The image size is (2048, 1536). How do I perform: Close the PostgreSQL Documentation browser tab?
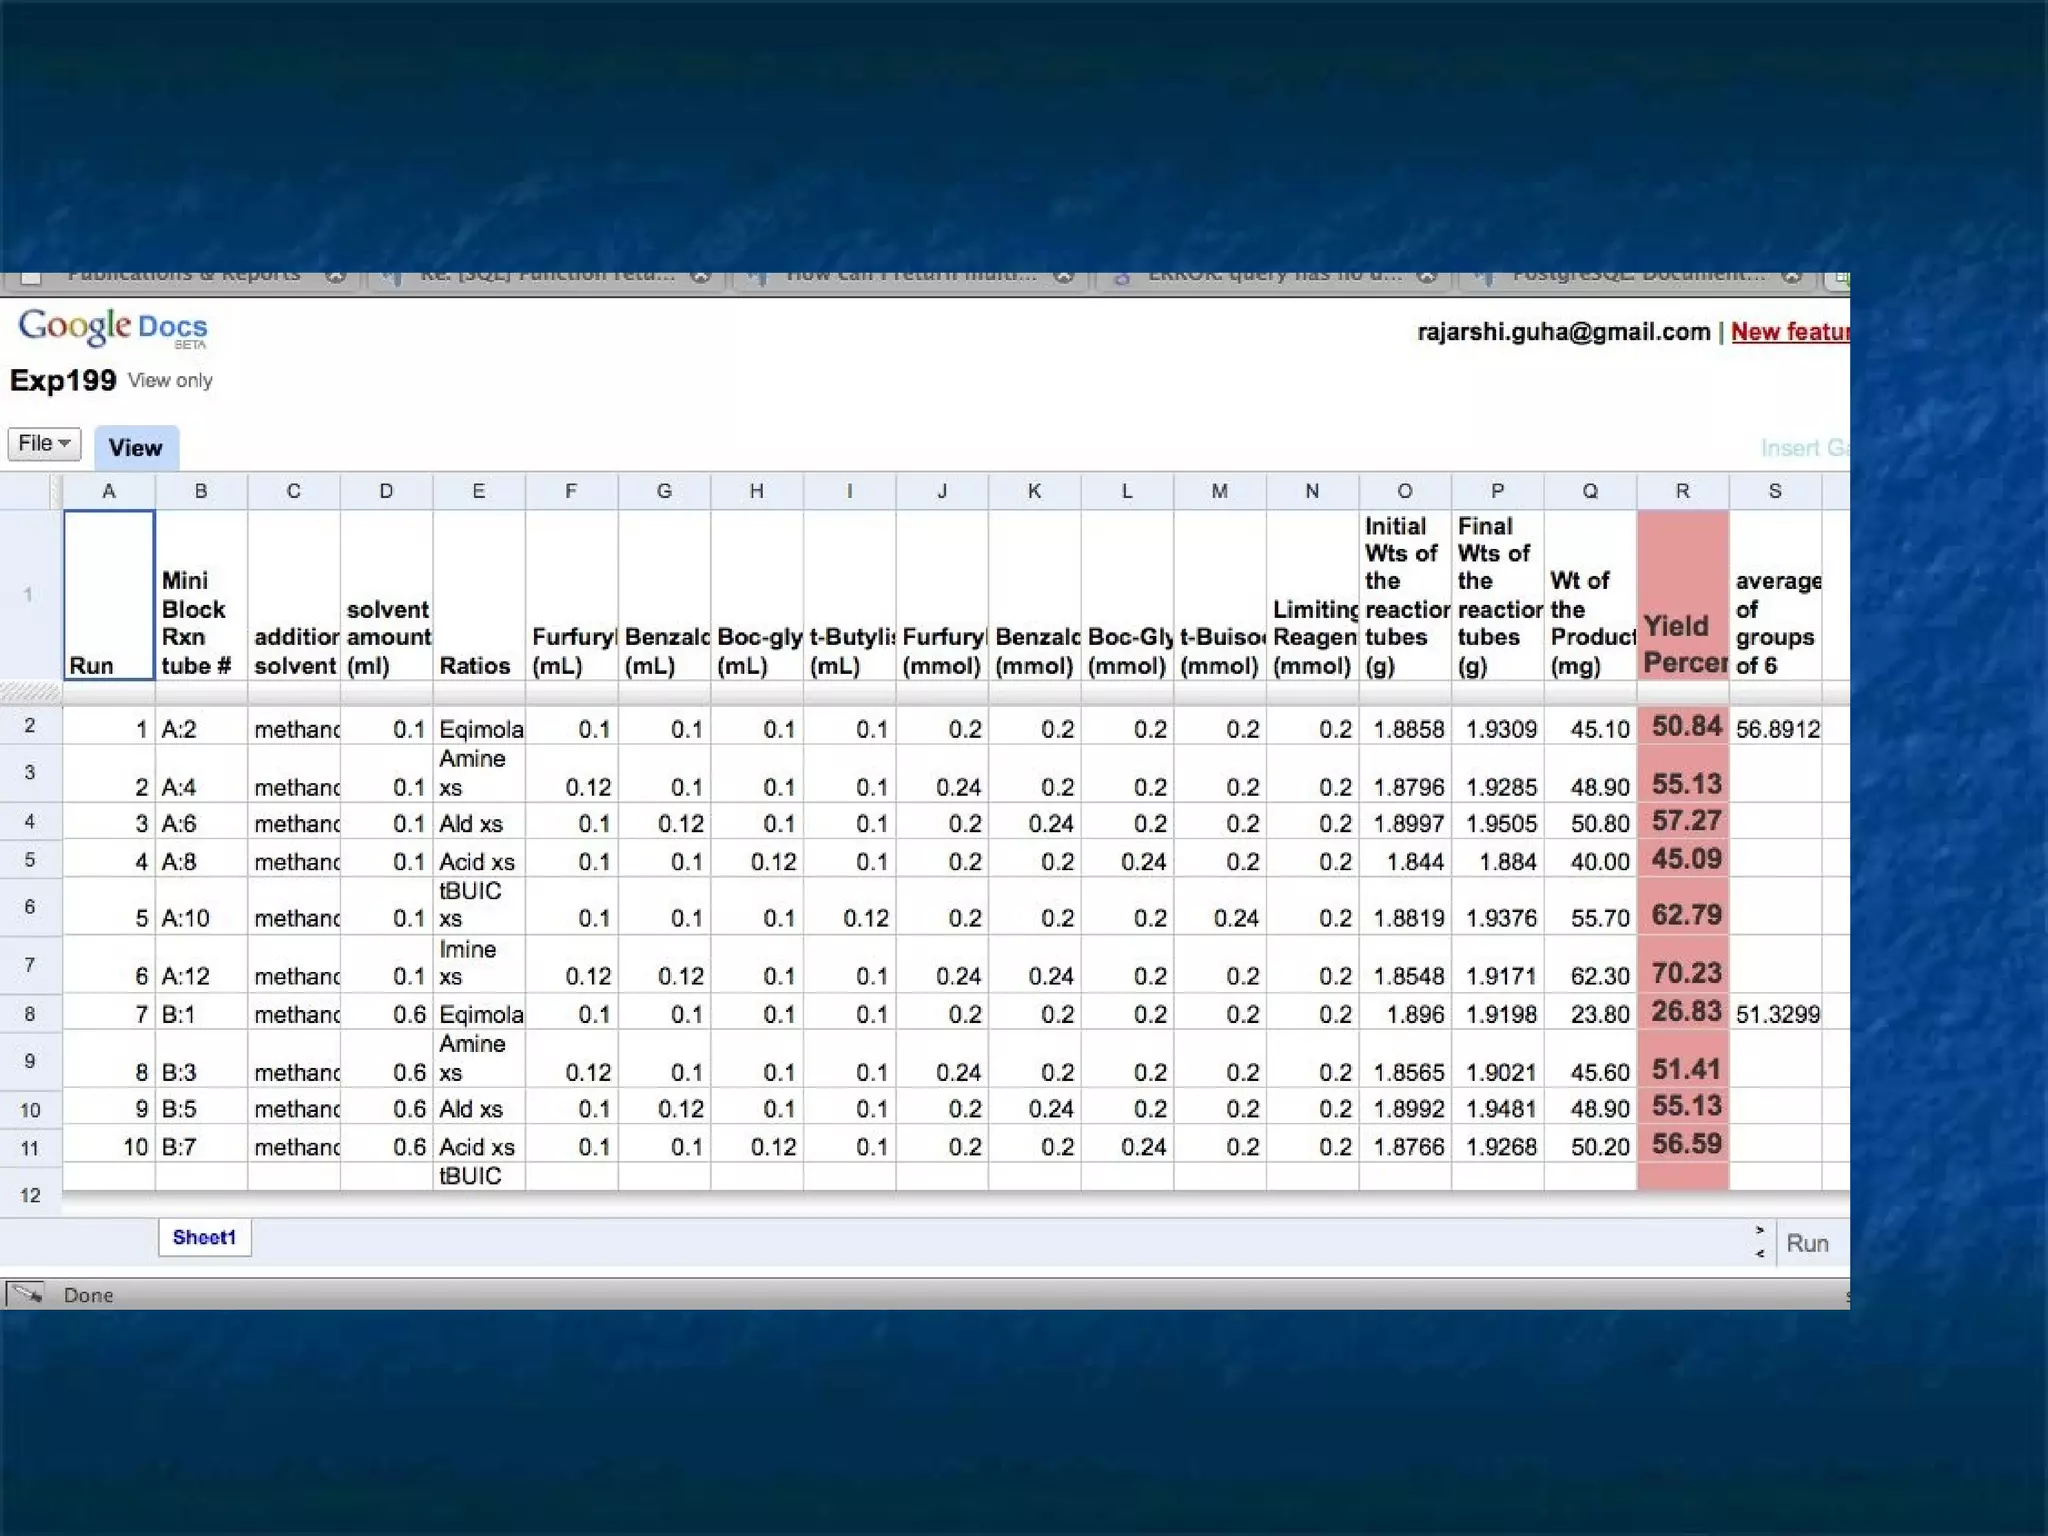click(1791, 276)
